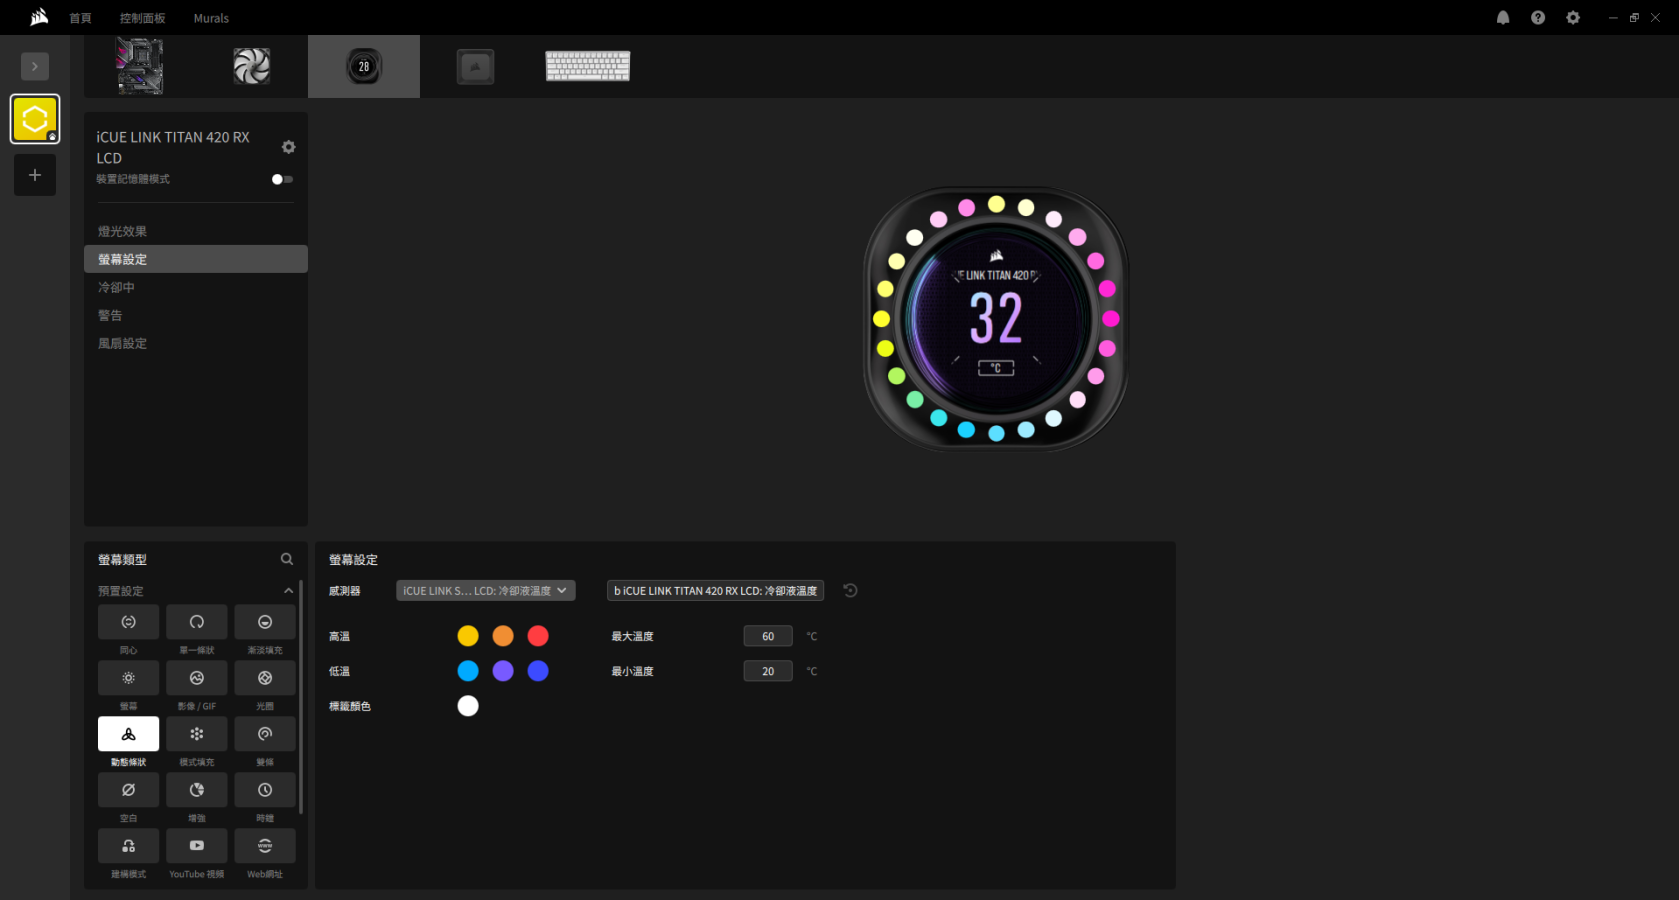The height and width of the screenshot is (900, 1679).
Task: Click the 最大溫度 value field
Action: point(768,636)
